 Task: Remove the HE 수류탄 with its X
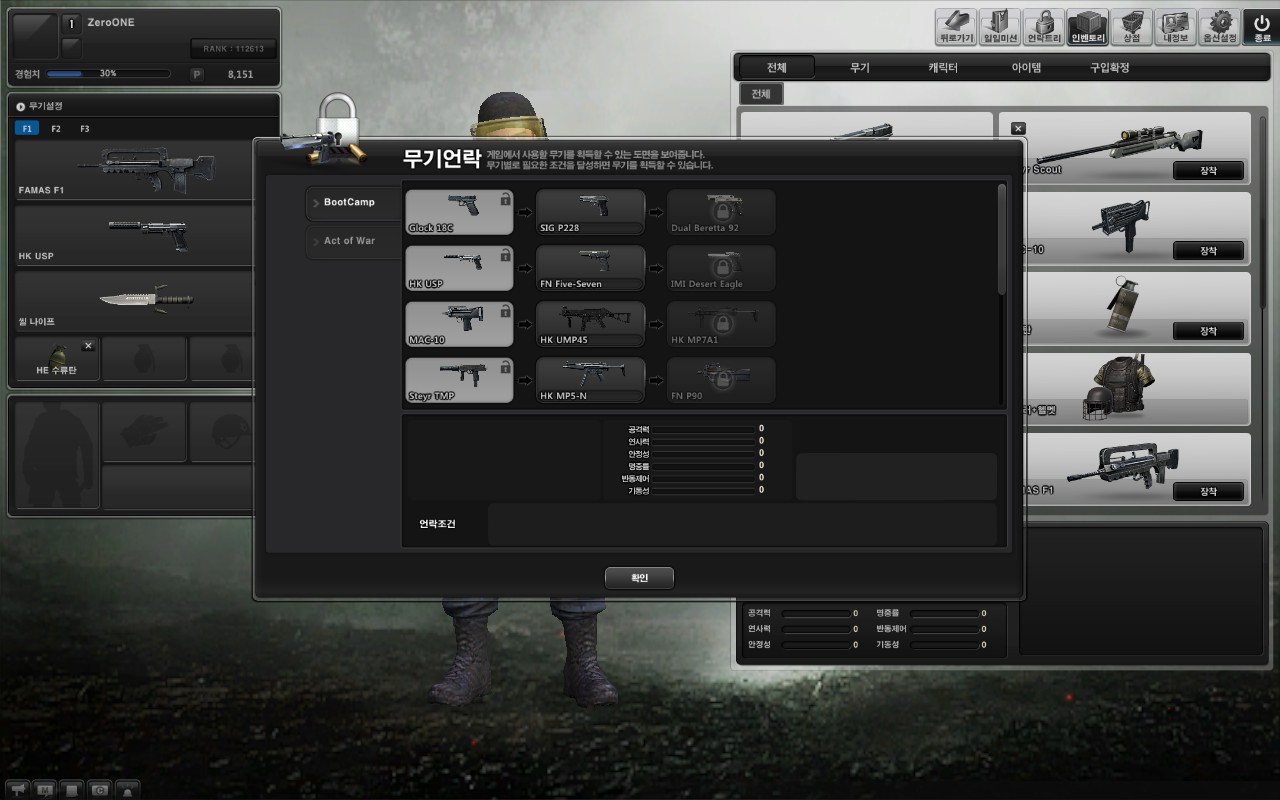point(88,346)
